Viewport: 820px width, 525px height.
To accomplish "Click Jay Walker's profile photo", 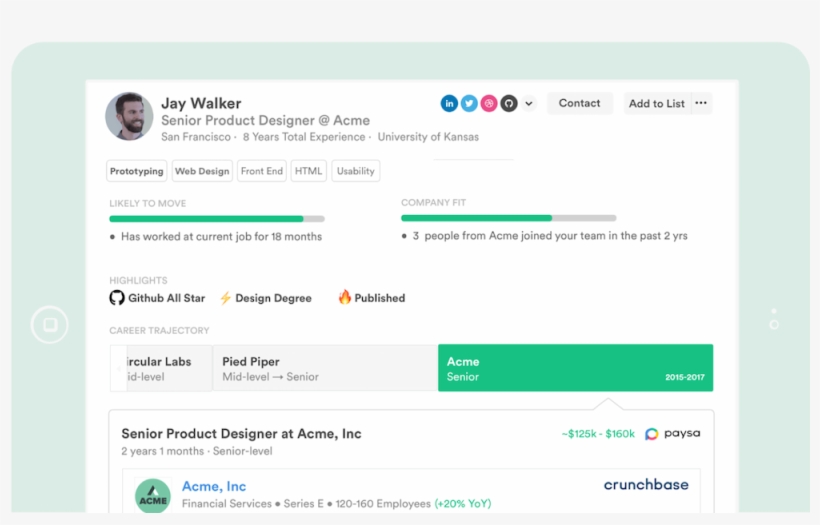I will 129,117.
